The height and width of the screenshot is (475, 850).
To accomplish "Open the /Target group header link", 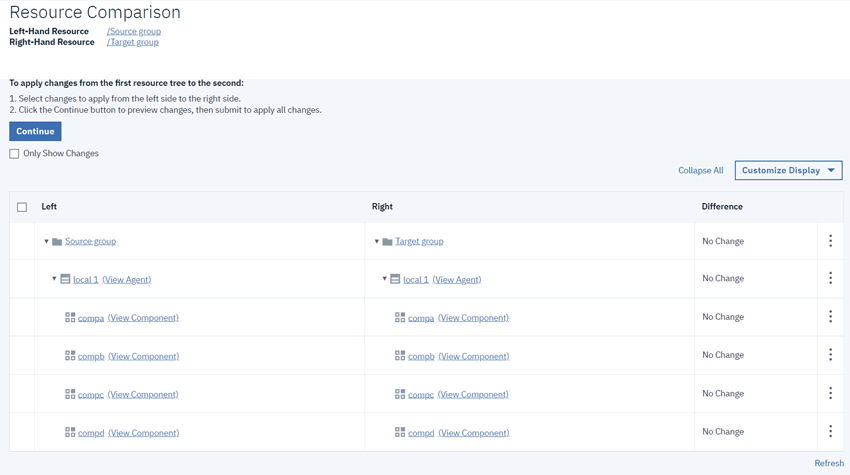I will (x=133, y=42).
